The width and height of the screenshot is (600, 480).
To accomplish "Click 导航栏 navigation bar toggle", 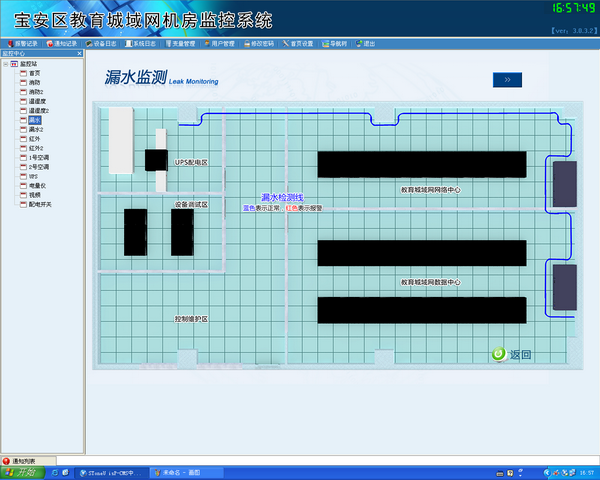I will (x=333, y=44).
